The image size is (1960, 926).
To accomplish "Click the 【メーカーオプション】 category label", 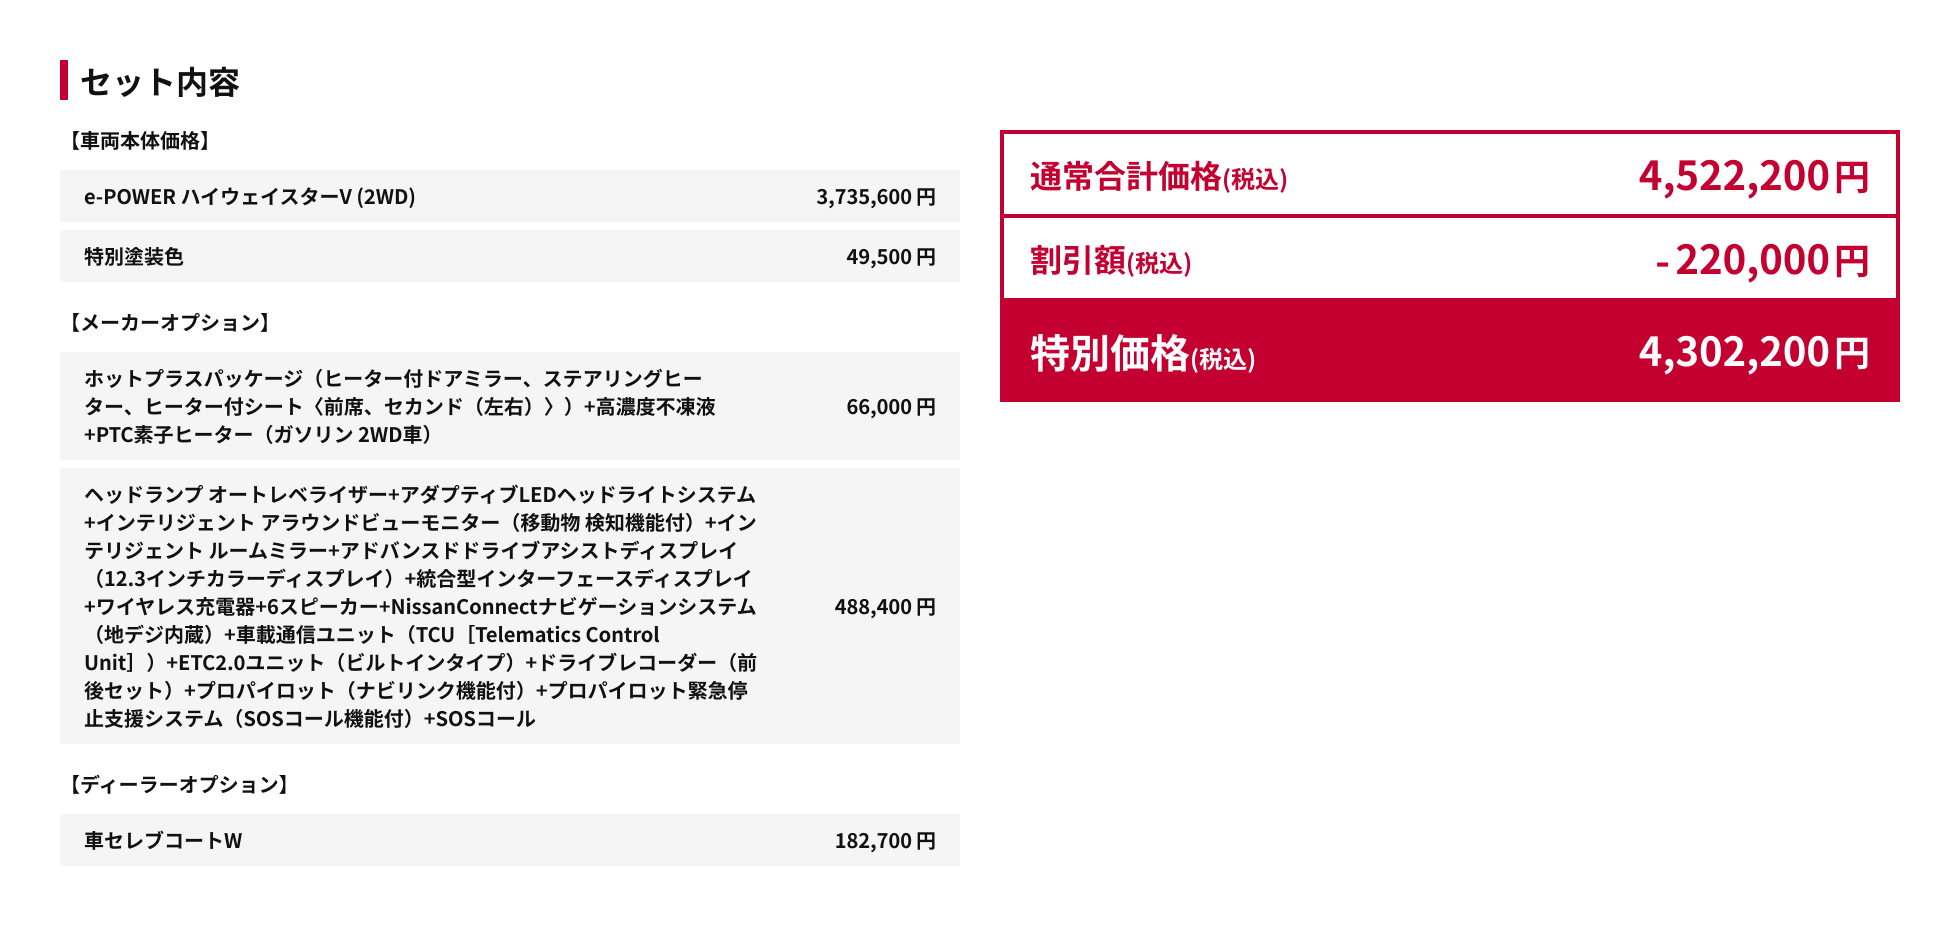I will [x=169, y=323].
